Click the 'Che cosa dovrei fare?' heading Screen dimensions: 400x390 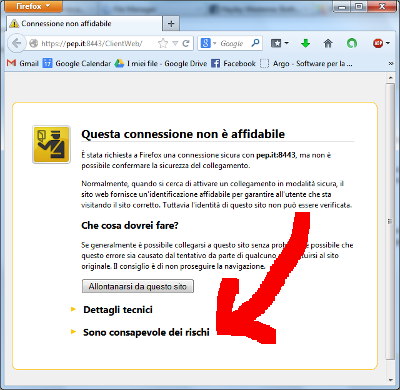(x=130, y=226)
